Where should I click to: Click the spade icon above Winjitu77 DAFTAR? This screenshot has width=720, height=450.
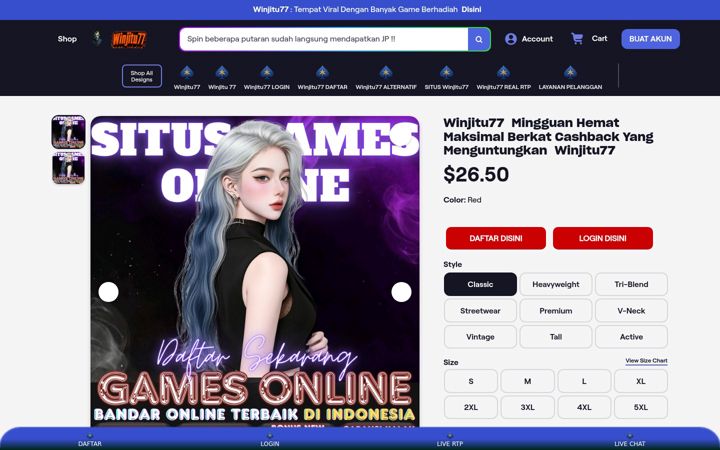click(x=322, y=73)
